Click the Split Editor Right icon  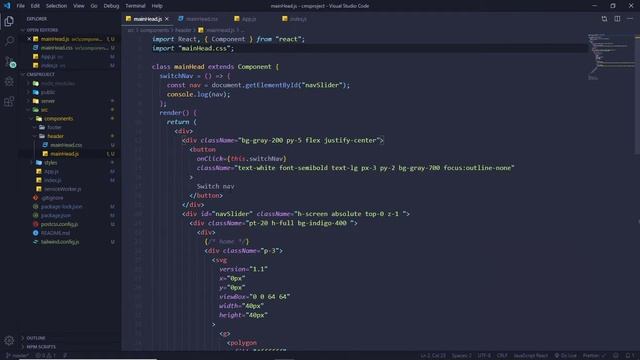617,19
